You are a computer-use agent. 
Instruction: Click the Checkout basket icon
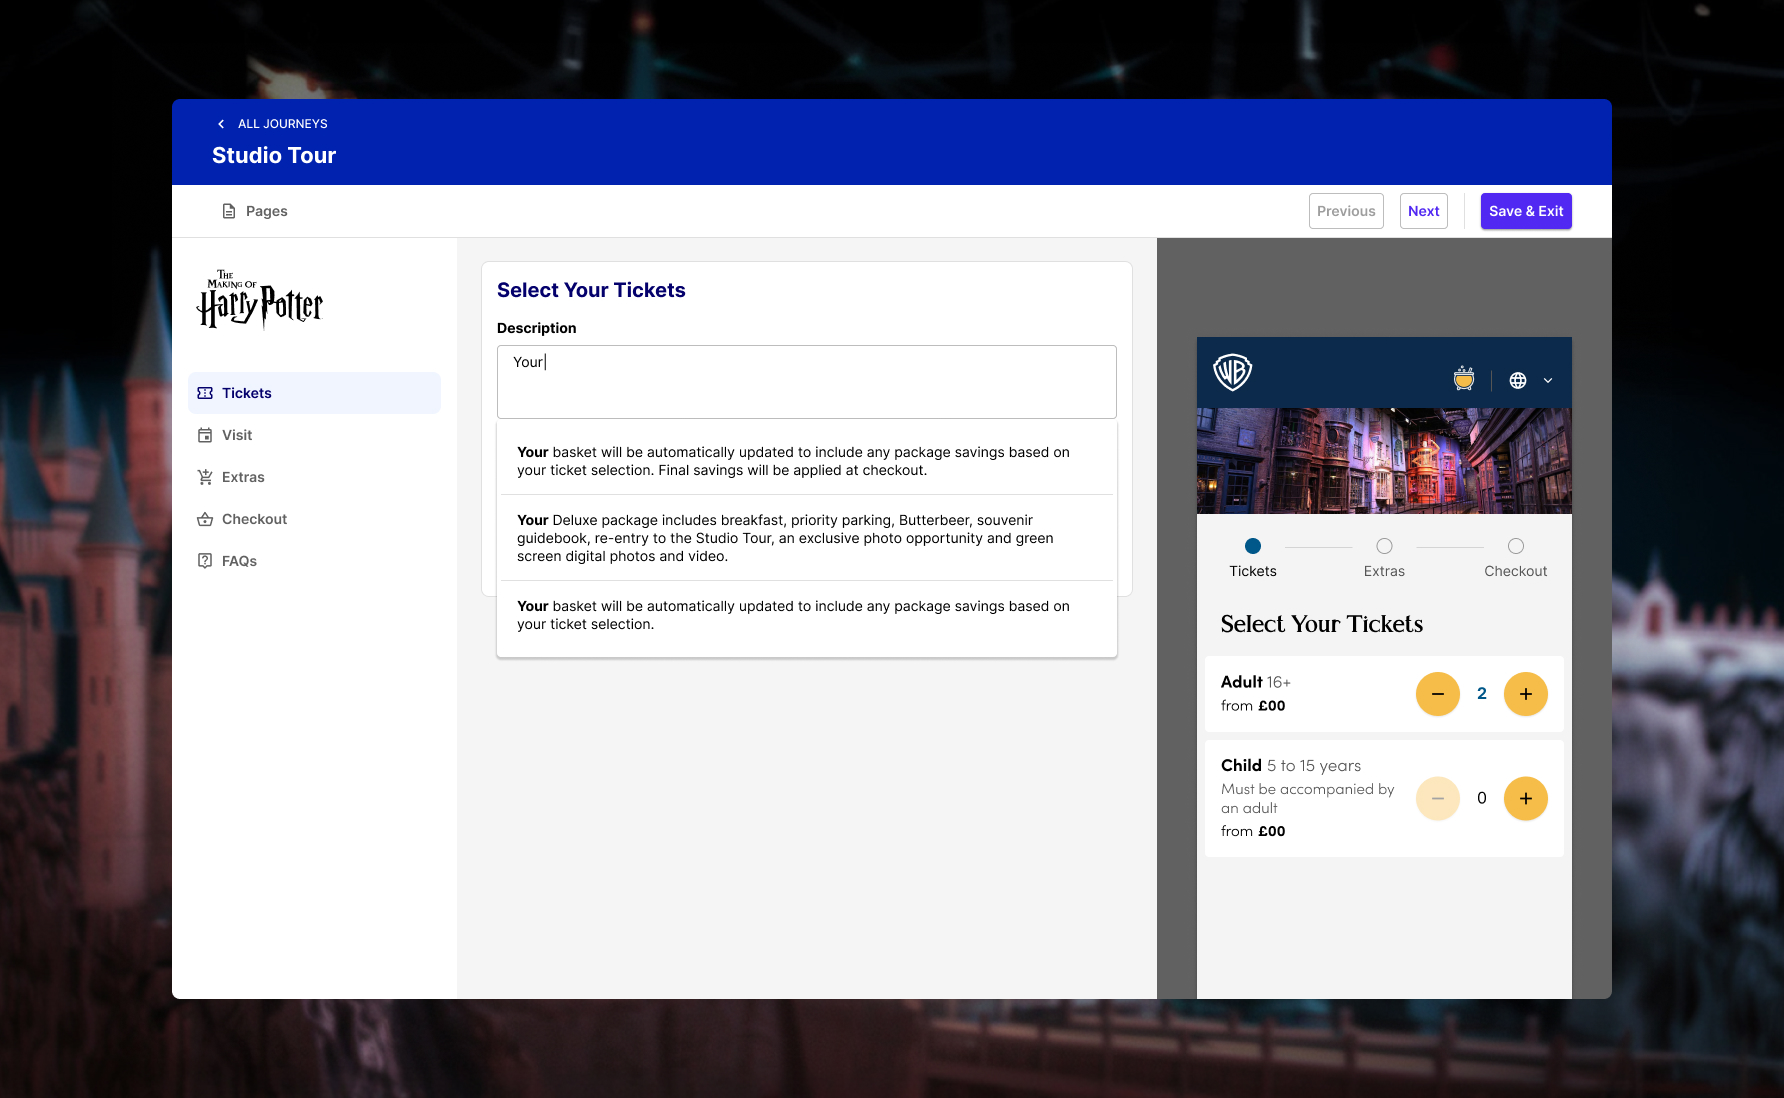click(205, 519)
